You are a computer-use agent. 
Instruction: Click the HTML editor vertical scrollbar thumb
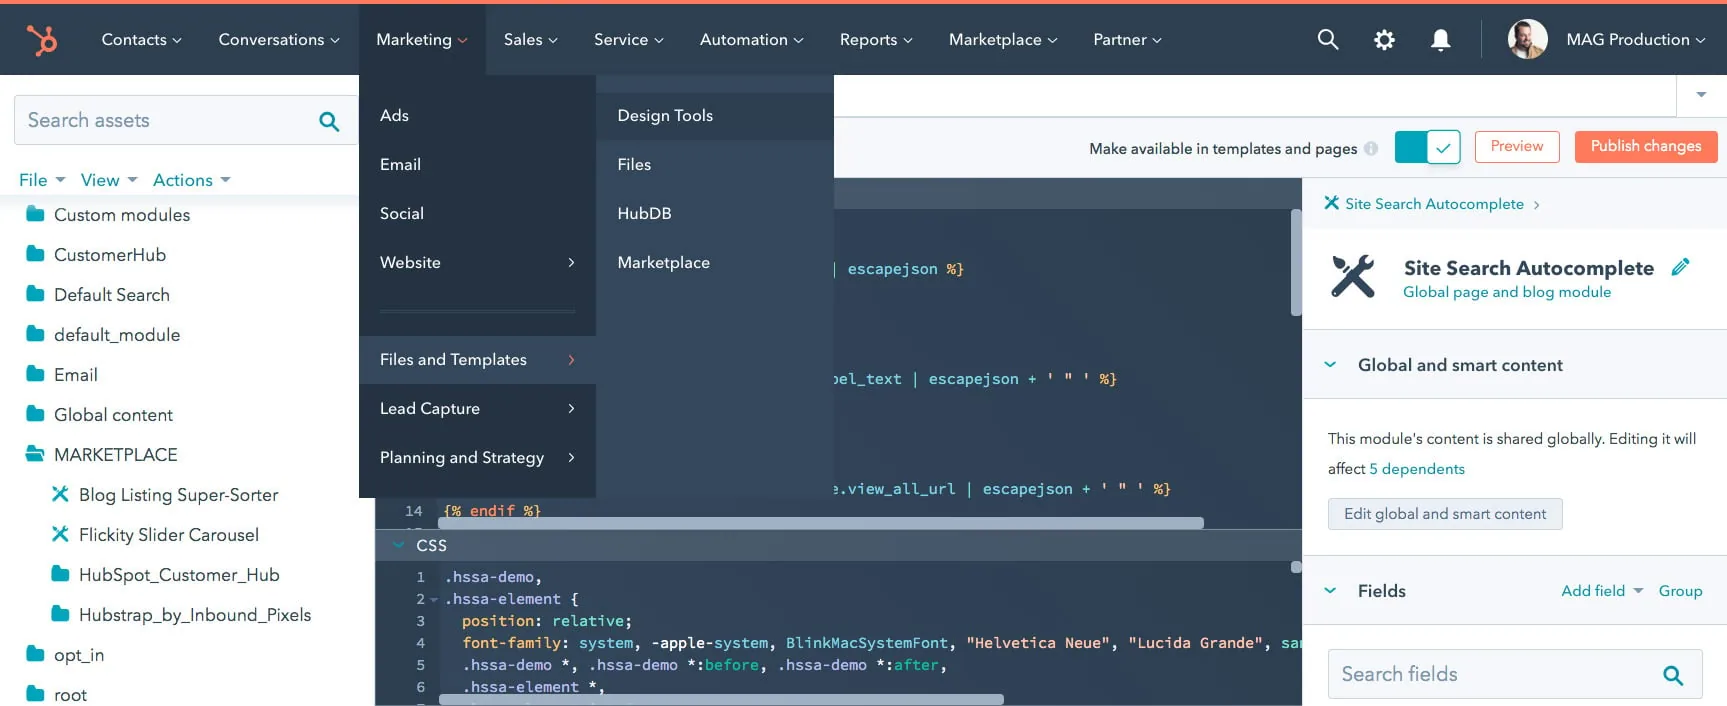coord(1296,262)
